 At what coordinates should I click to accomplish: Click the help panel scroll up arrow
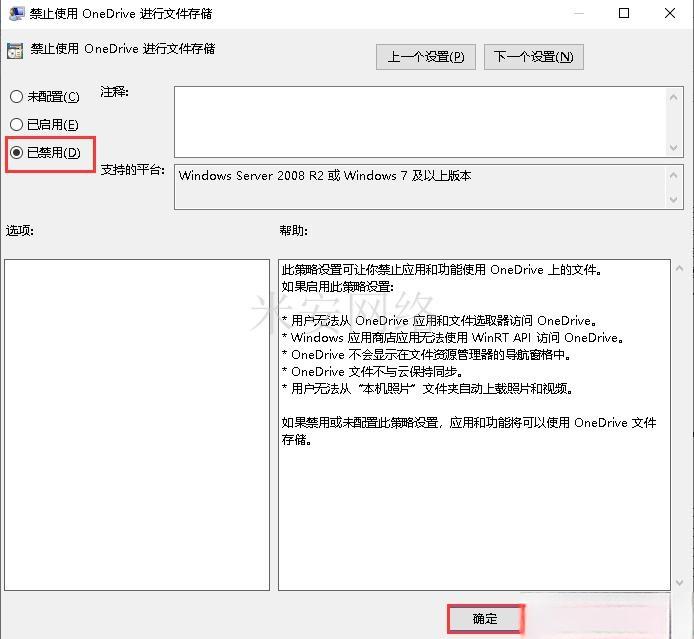pyautogui.click(x=680, y=268)
